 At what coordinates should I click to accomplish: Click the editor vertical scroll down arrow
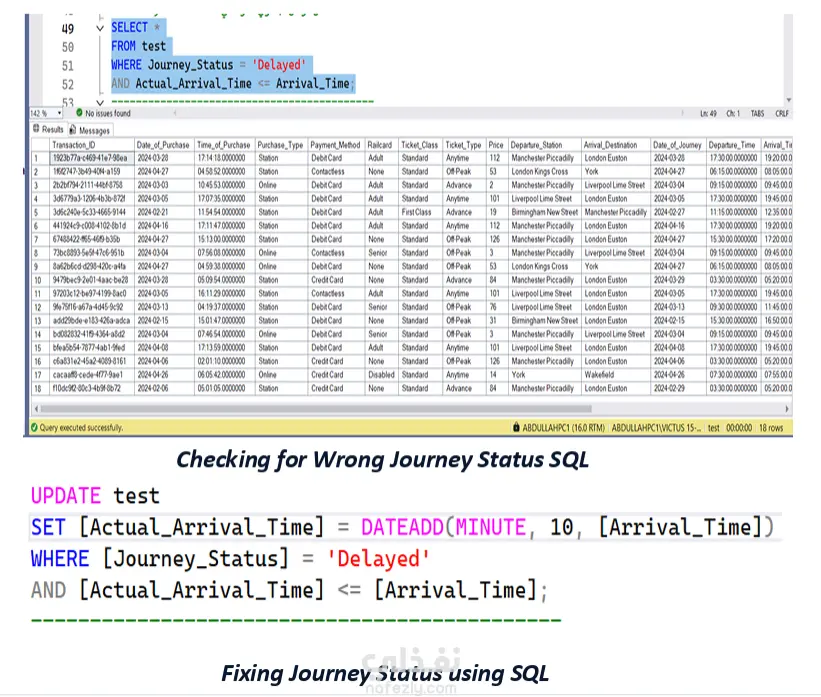(x=789, y=100)
